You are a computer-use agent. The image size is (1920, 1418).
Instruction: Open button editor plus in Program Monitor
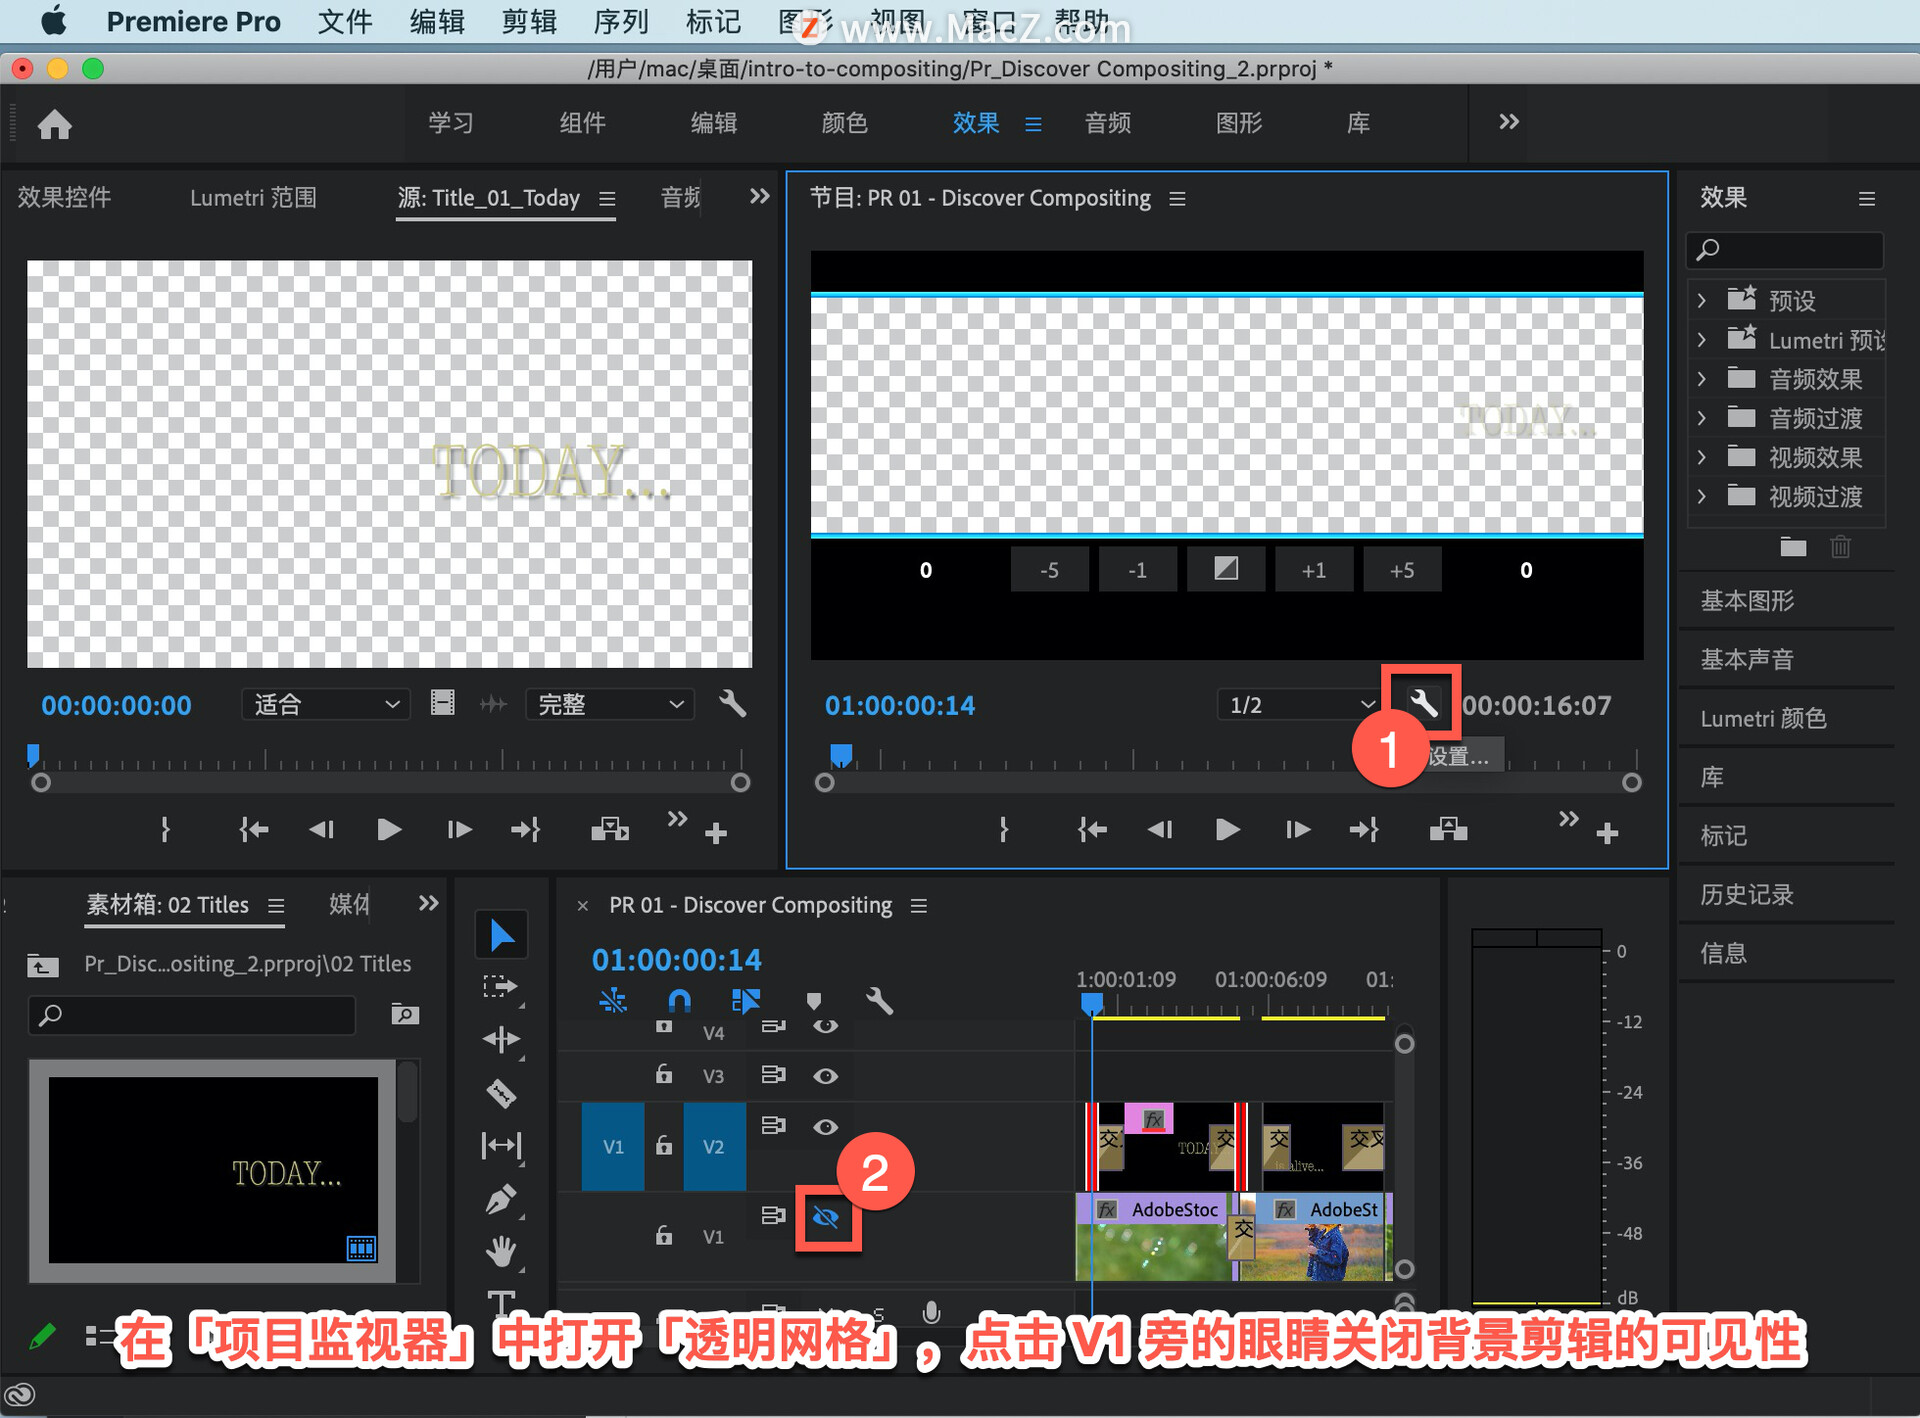[x=1607, y=833]
